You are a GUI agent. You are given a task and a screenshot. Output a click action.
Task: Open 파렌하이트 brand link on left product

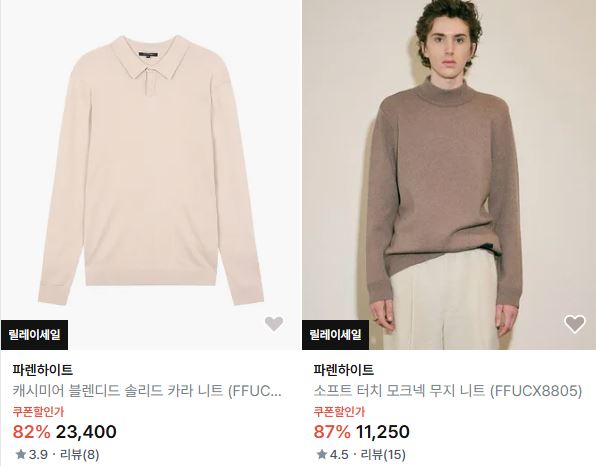point(43,370)
